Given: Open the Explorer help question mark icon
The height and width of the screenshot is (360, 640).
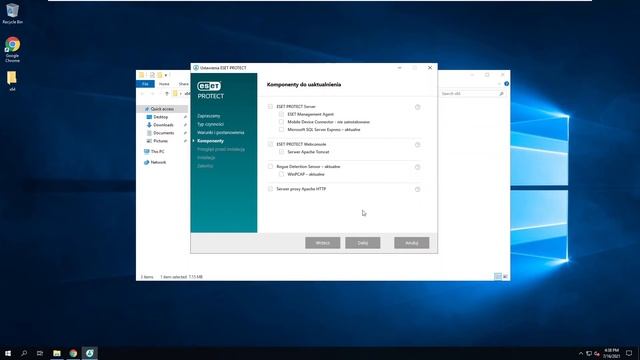Looking at the screenshot, I should coord(506,84).
